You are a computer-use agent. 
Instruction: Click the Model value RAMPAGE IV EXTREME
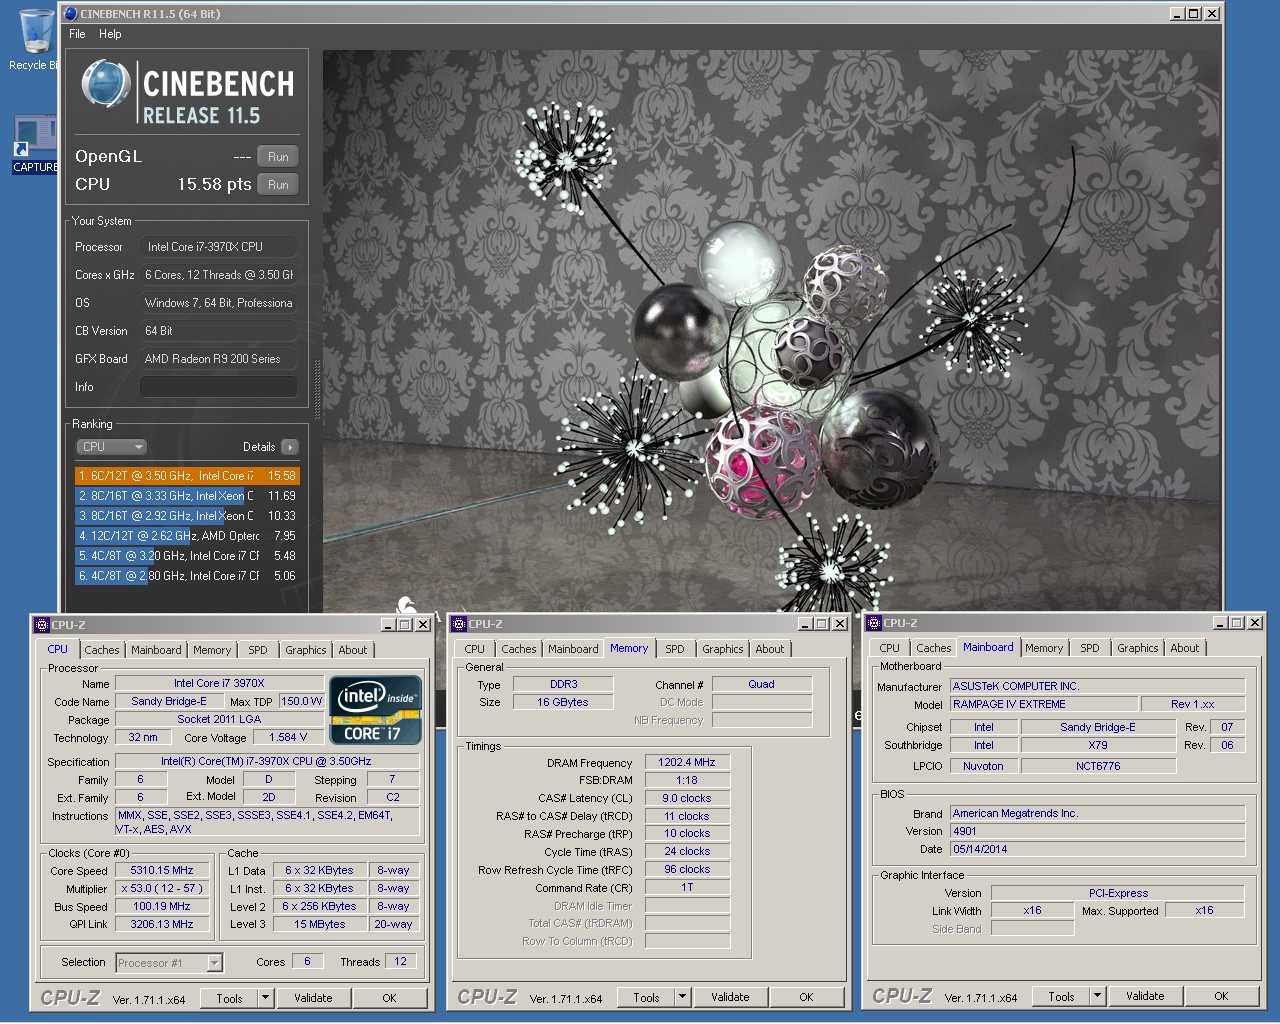[1044, 705]
